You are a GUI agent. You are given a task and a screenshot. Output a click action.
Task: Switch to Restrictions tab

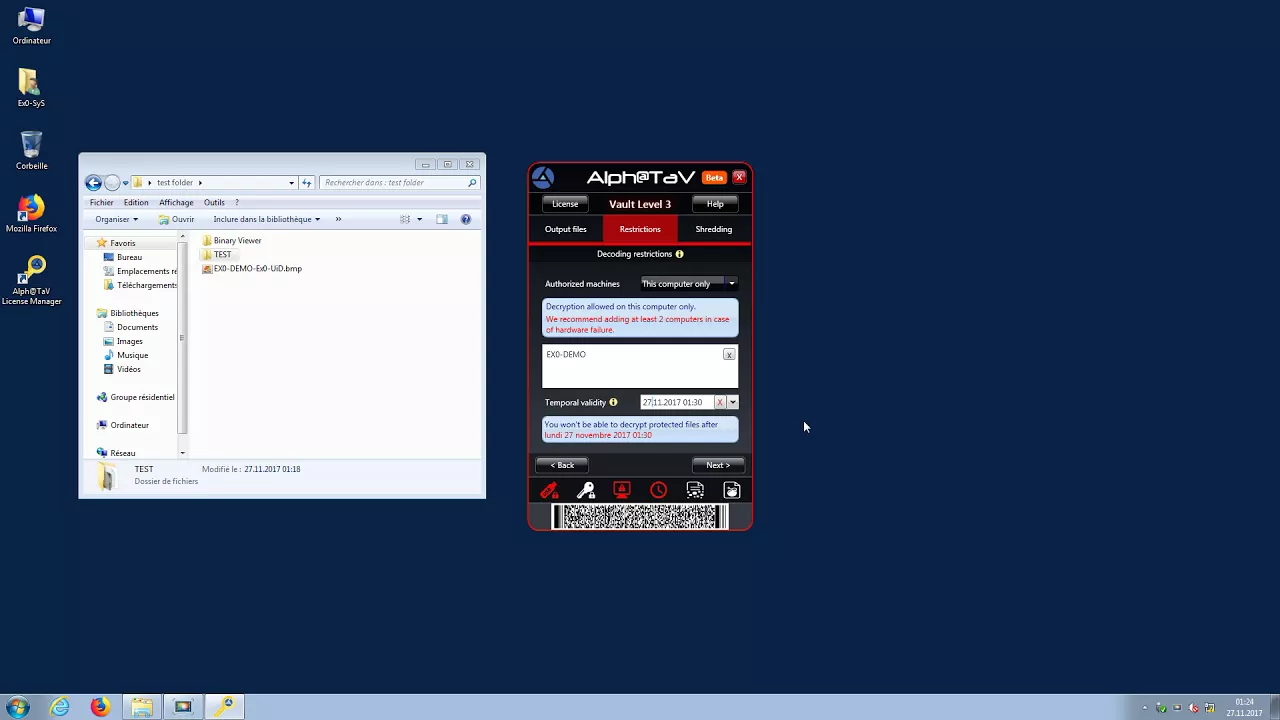(x=640, y=229)
